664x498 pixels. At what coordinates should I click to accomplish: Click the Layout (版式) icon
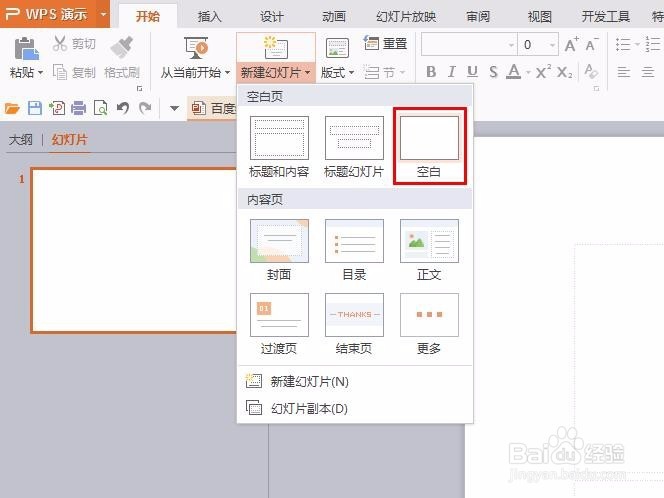pos(337,48)
